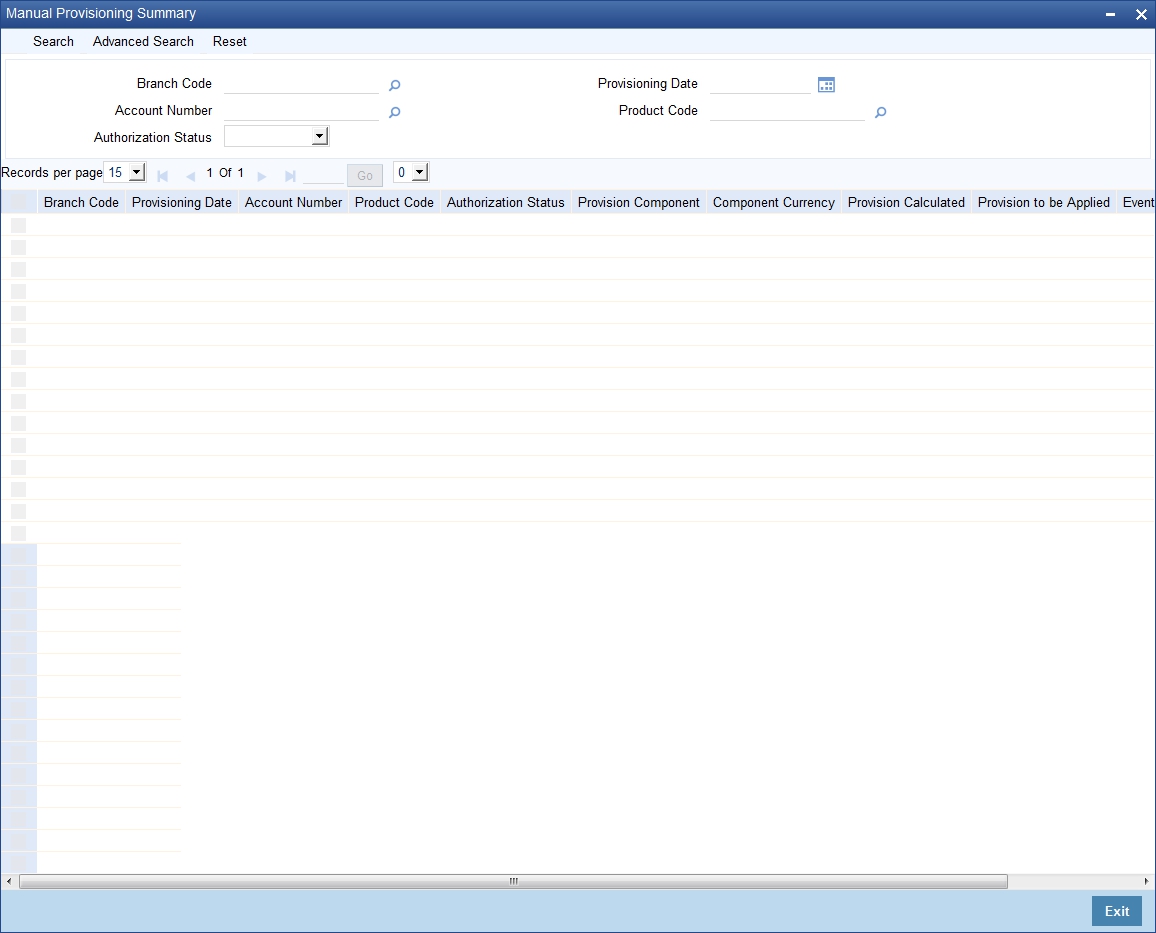Click the Branch Code column header

[81, 202]
